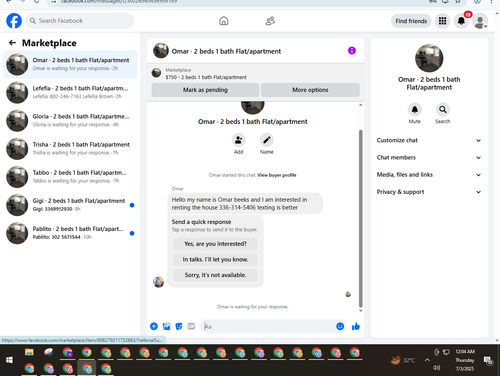Open the emoji picker

point(340,326)
